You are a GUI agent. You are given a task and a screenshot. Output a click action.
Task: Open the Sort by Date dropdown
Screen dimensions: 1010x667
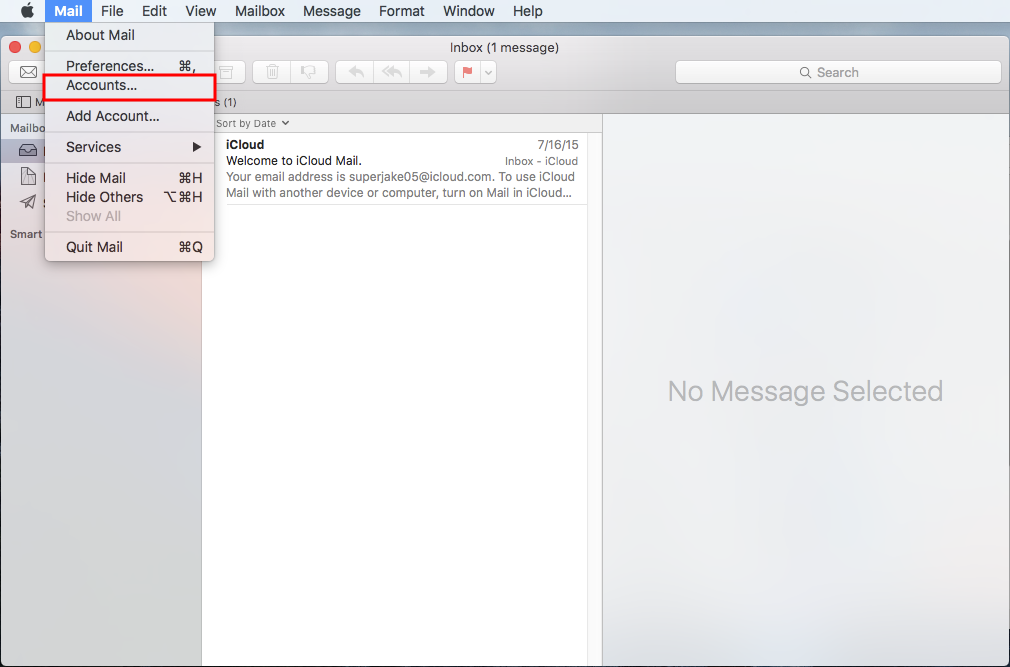pyautogui.click(x=252, y=123)
